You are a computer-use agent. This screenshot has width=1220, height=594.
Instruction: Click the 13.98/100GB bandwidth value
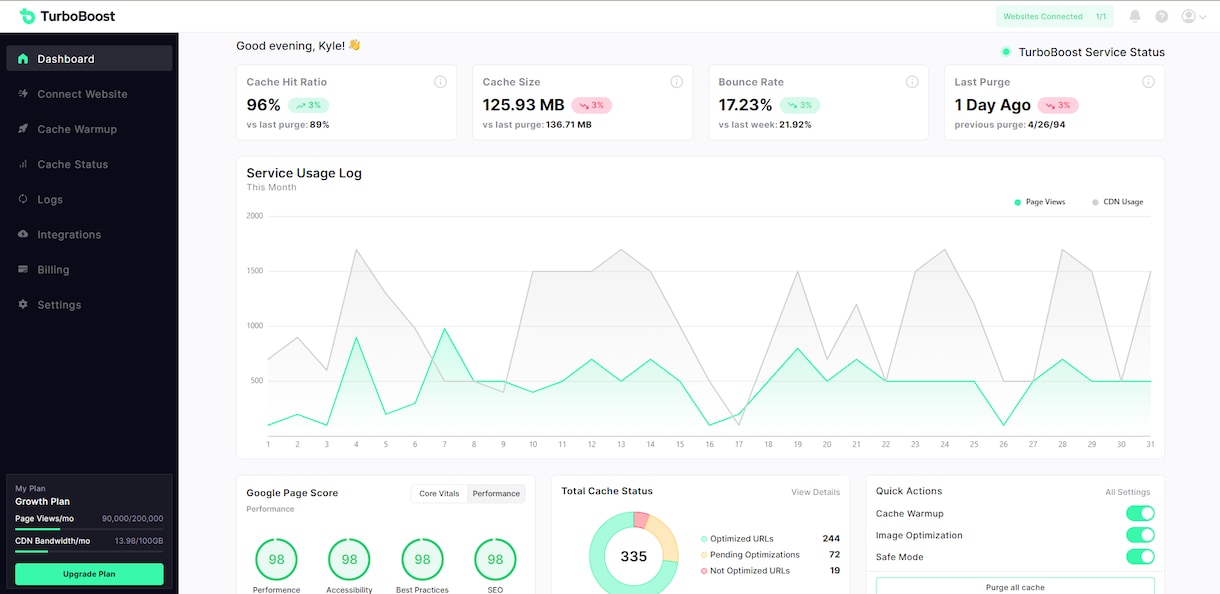point(139,541)
